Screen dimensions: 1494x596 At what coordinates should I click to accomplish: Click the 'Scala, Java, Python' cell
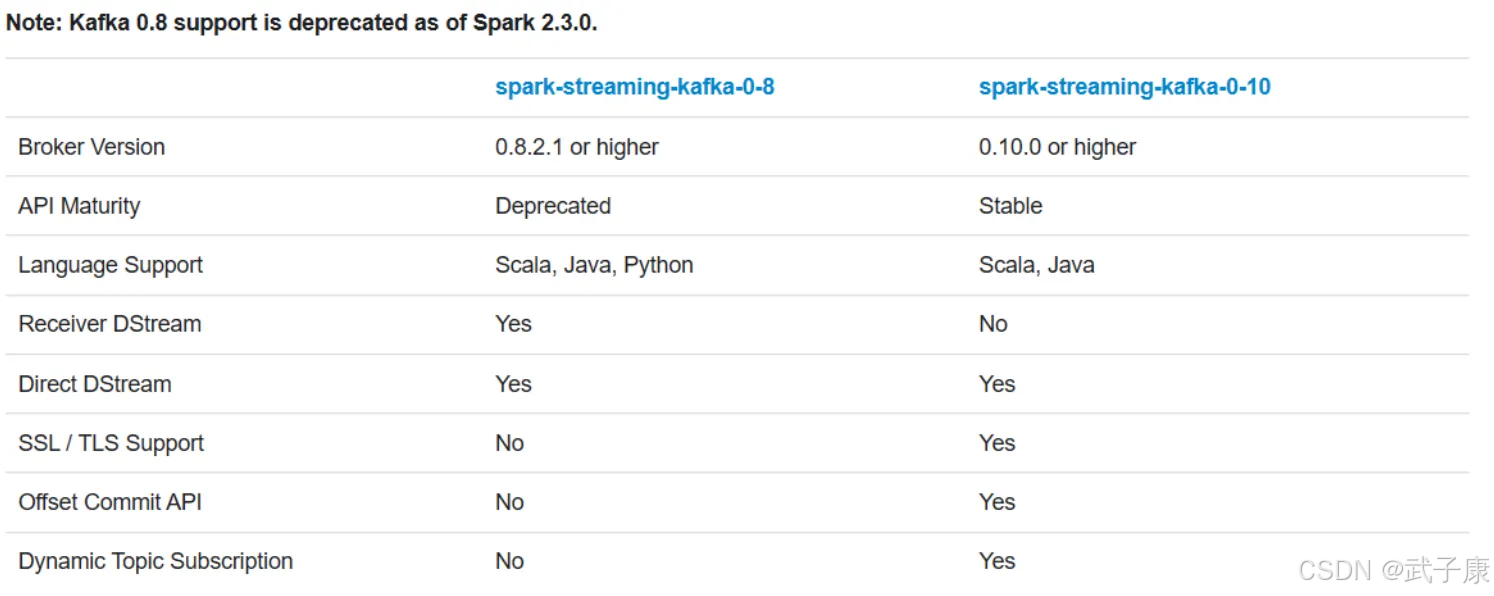coord(594,265)
